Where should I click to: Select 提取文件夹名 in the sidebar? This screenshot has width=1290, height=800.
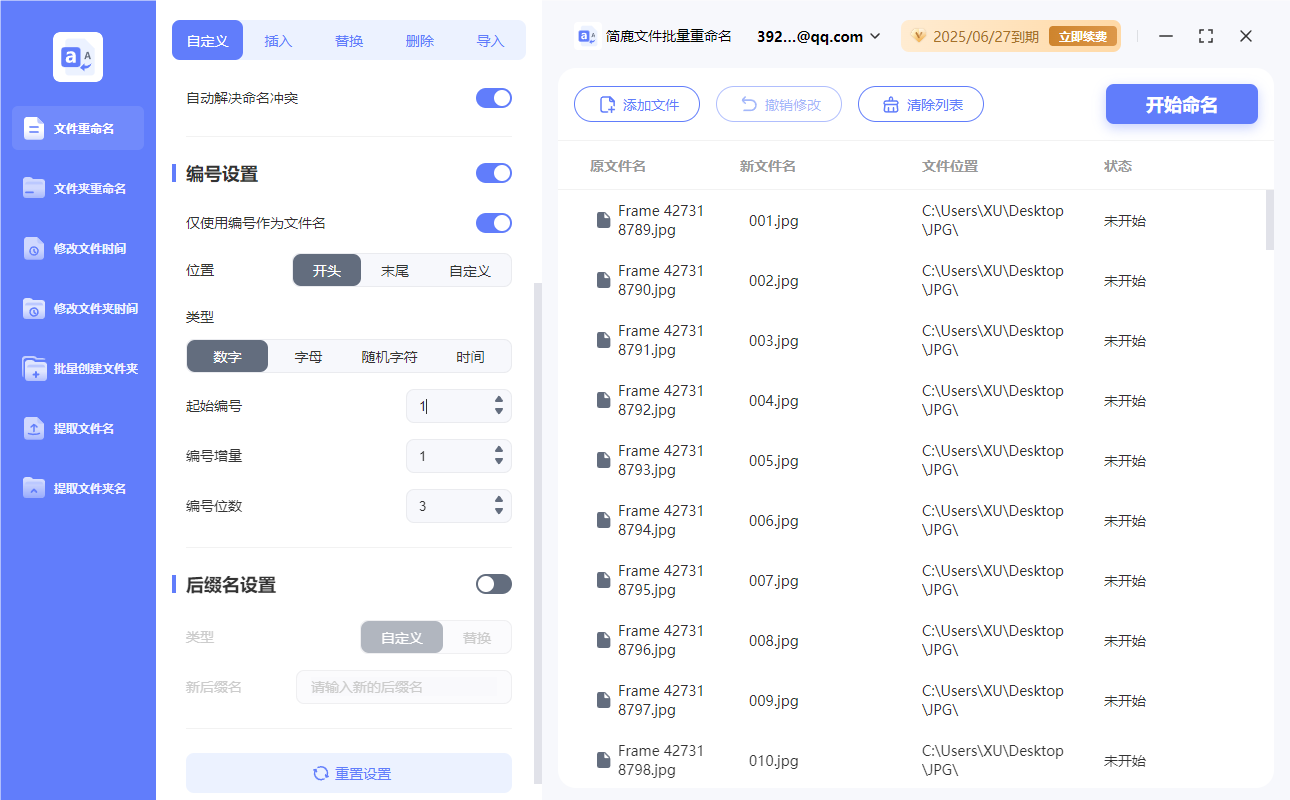coord(77,488)
